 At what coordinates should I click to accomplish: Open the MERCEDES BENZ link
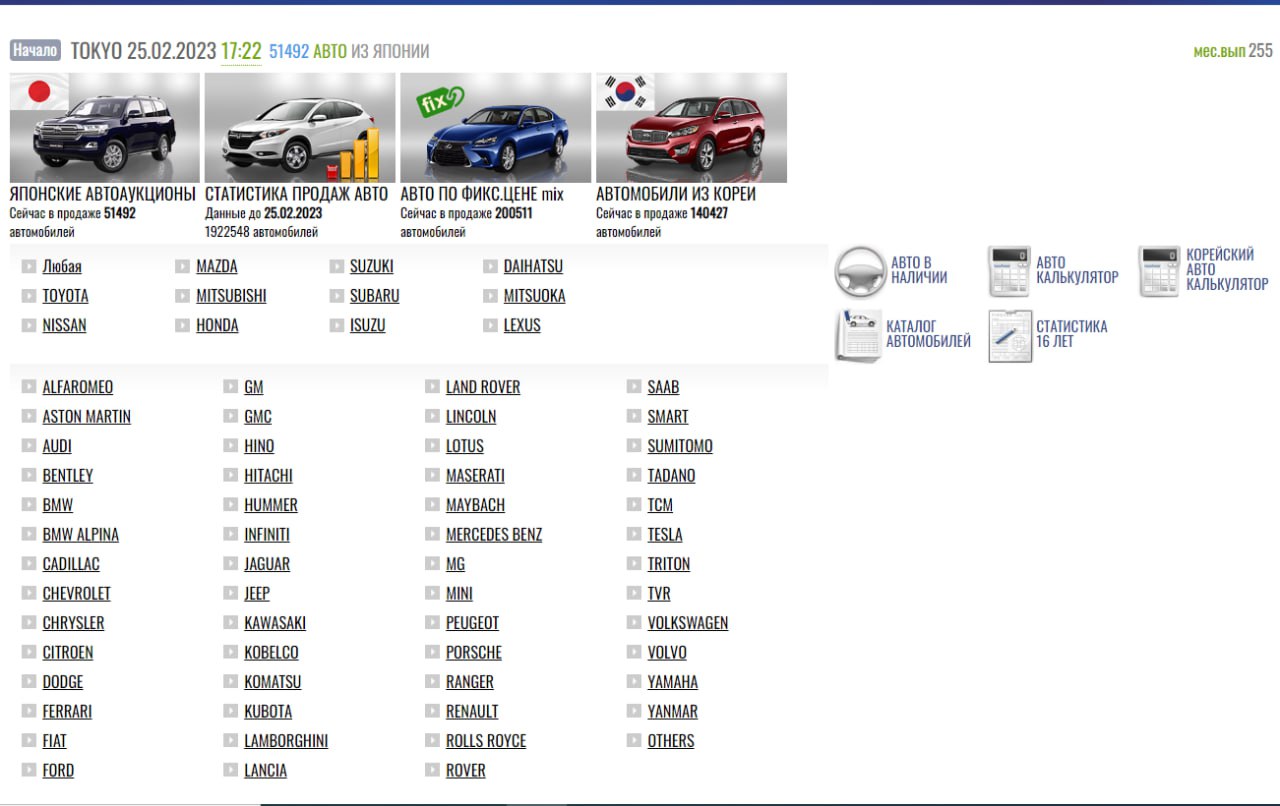click(494, 535)
